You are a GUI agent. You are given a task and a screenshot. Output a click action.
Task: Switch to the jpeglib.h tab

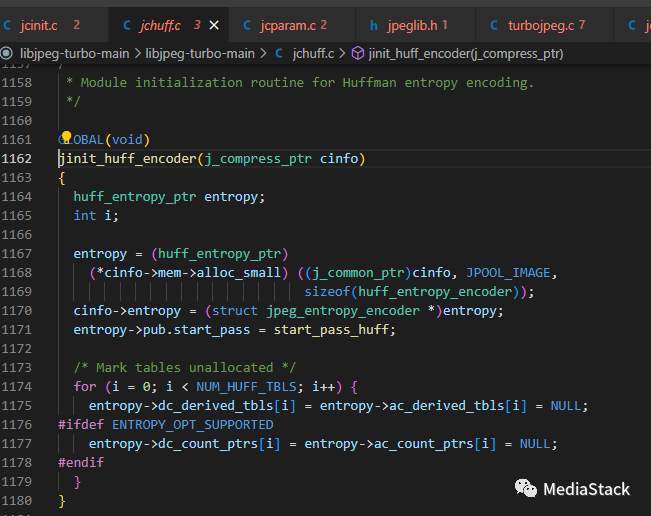410,23
